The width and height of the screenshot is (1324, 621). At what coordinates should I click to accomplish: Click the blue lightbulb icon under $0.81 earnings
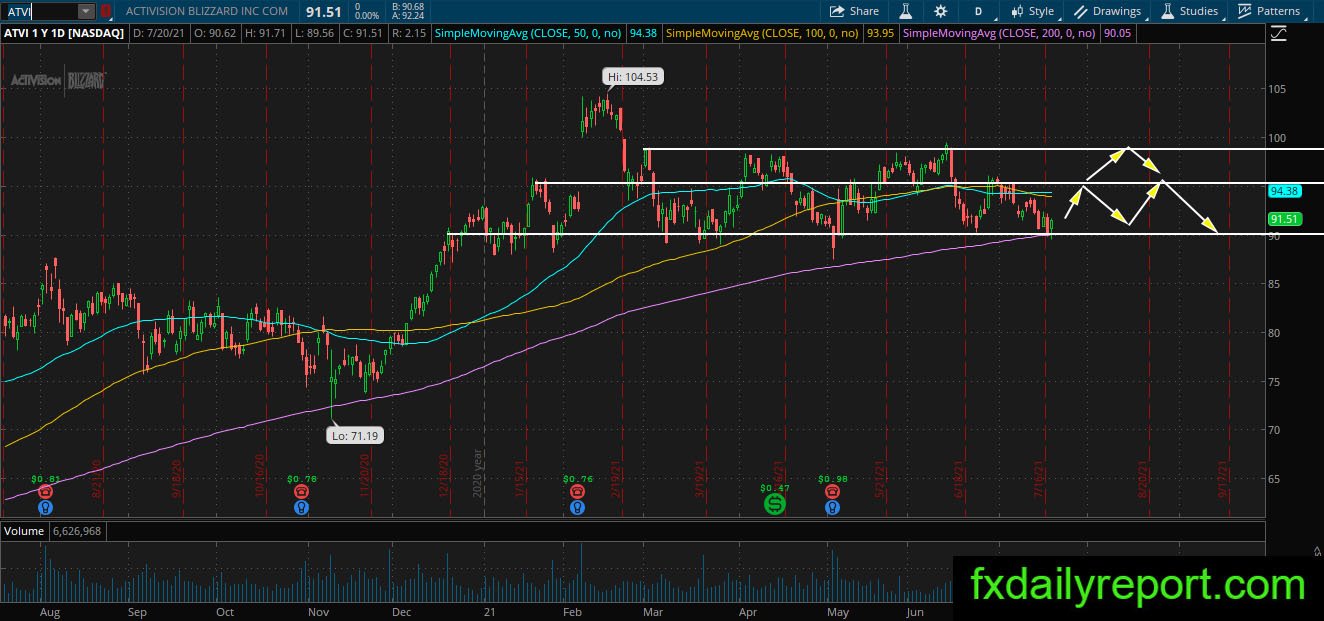(x=45, y=508)
